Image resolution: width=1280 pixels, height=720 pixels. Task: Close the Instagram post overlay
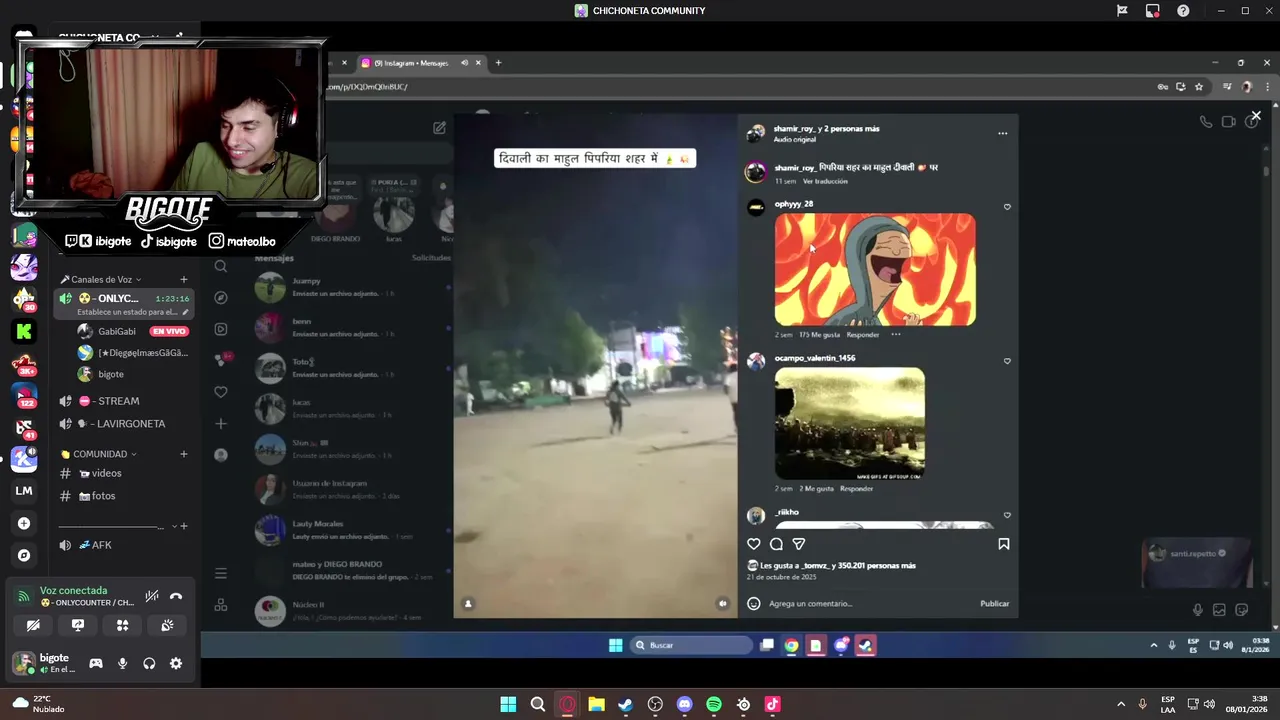pyautogui.click(x=1256, y=116)
